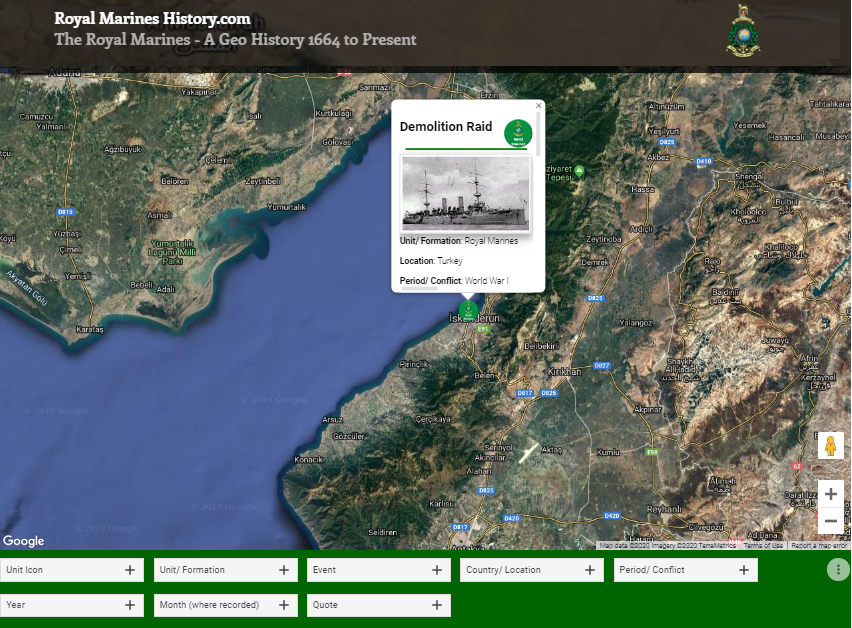Image resolution: width=852 pixels, height=628 pixels.
Task: Open the warship photo thumbnail
Action: [x=465, y=193]
